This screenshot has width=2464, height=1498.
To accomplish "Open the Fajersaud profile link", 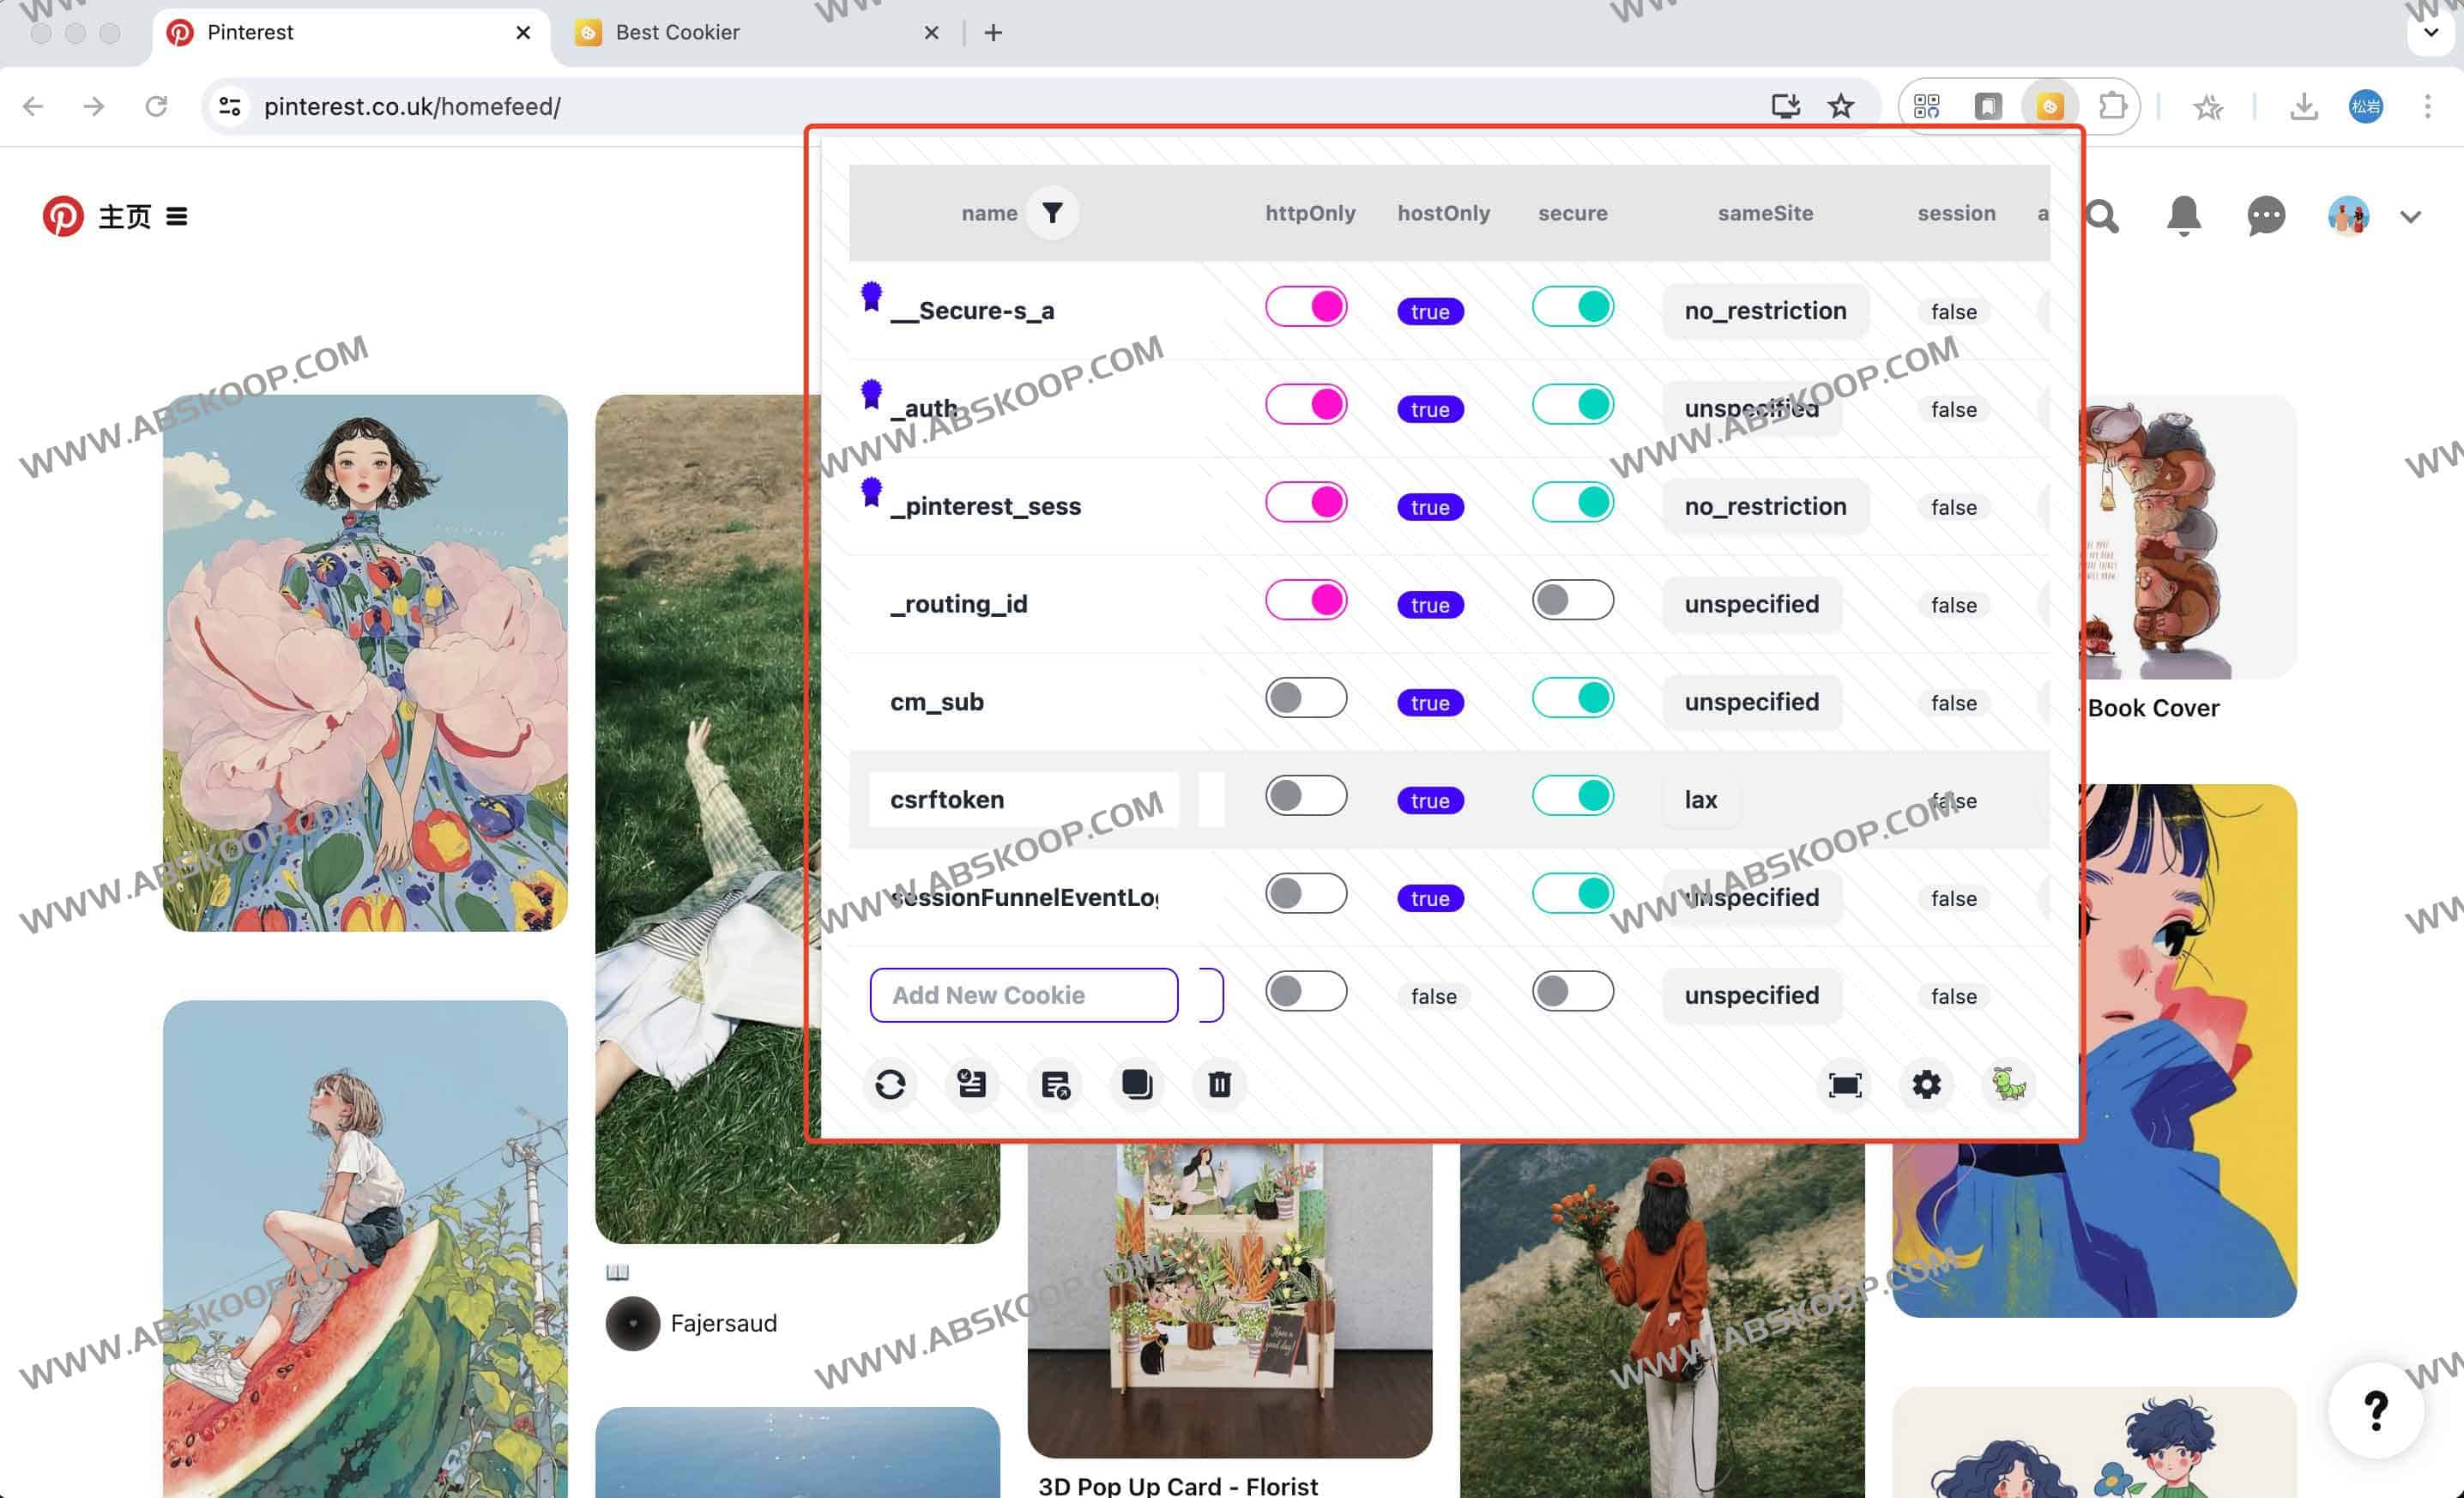I will [723, 1323].
